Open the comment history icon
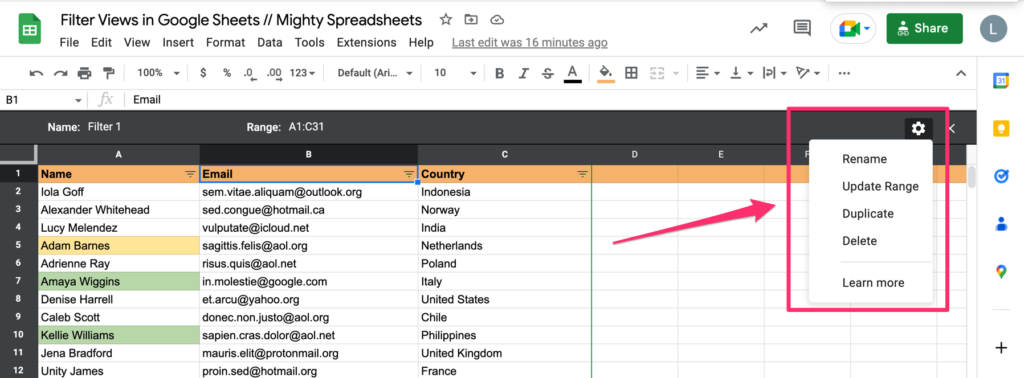This screenshot has height=378, width=1024. pyautogui.click(x=802, y=28)
